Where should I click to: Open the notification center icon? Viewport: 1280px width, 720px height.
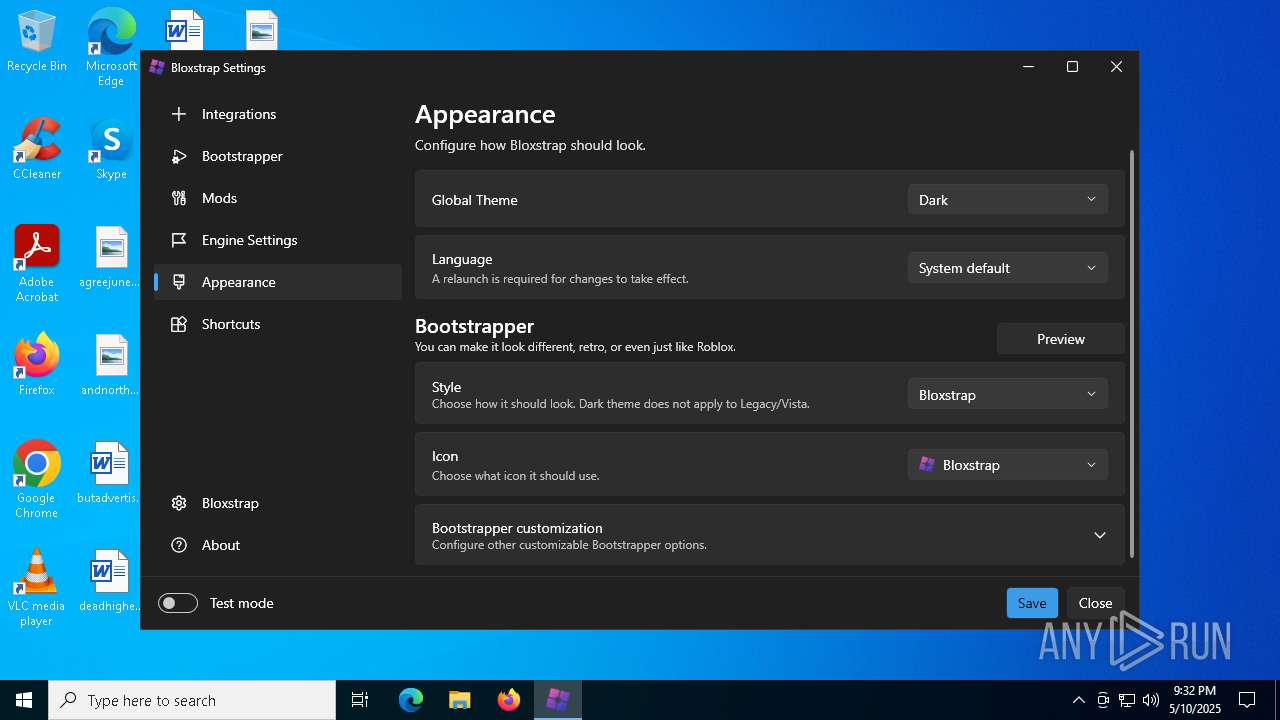click(1247, 700)
